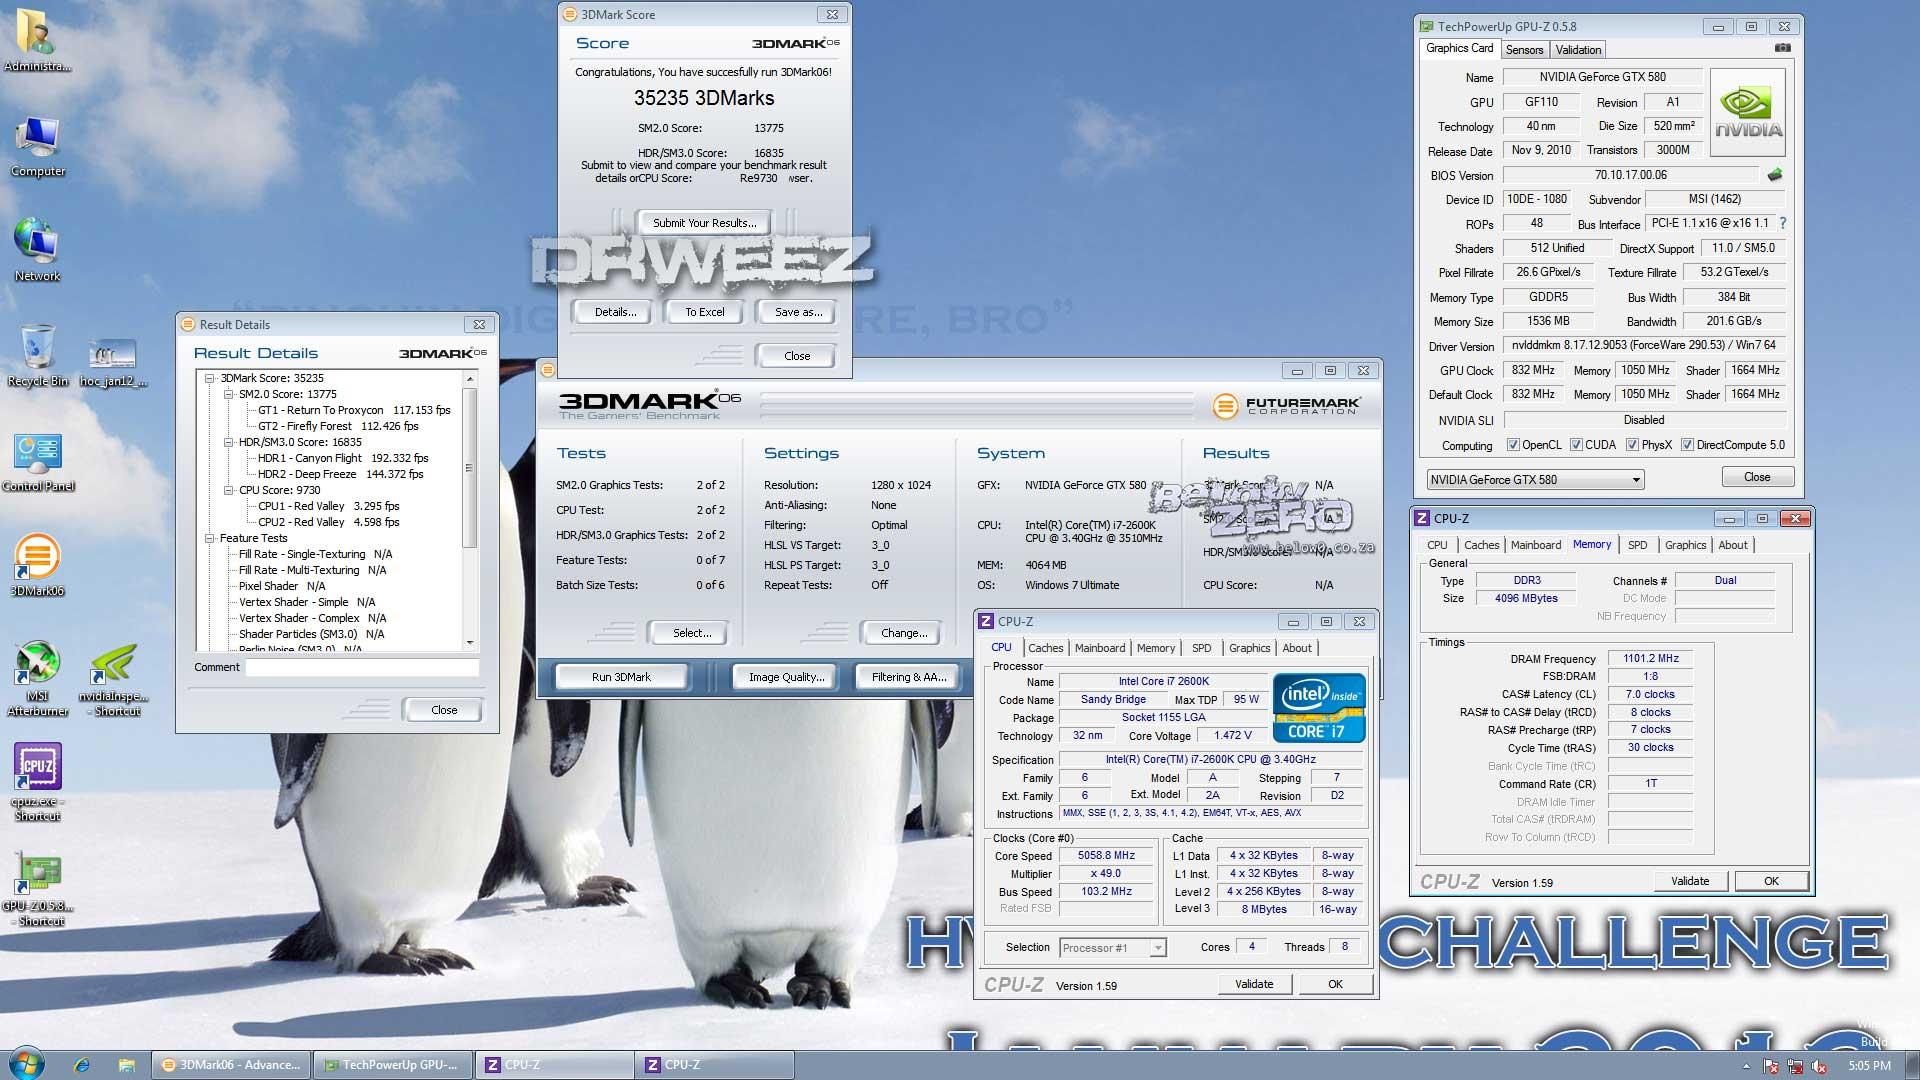Close GPU-Z with the Close button
The width and height of the screenshot is (1920, 1080).
point(1757,477)
